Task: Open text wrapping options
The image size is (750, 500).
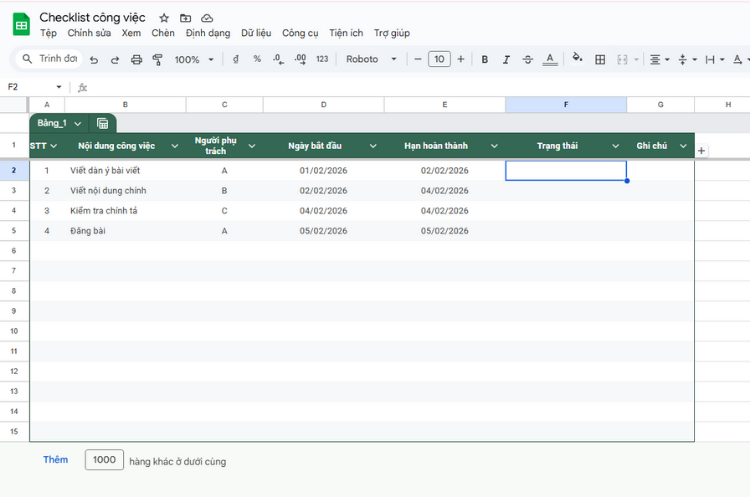Action: tap(715, 59)
